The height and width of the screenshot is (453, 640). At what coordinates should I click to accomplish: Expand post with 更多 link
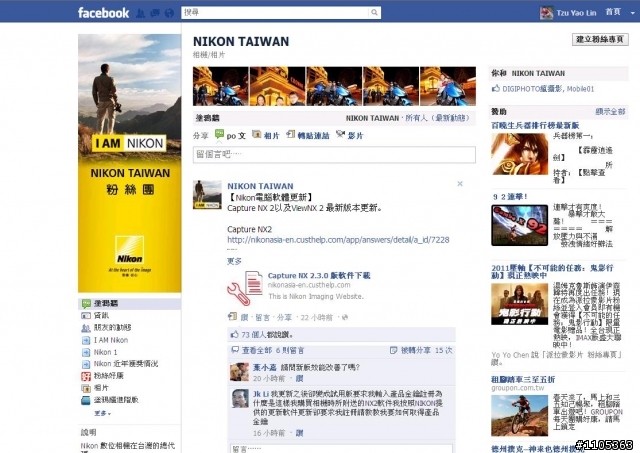[x=234, y=261]
